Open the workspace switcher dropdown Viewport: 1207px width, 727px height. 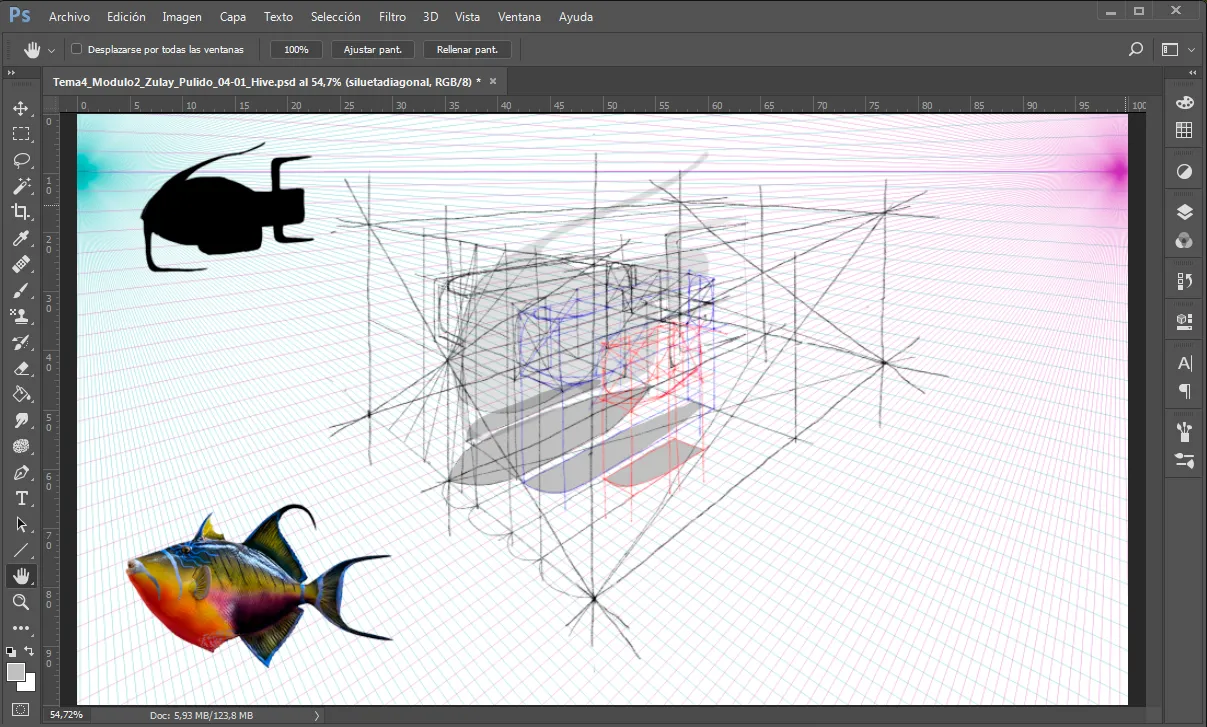1176,49
